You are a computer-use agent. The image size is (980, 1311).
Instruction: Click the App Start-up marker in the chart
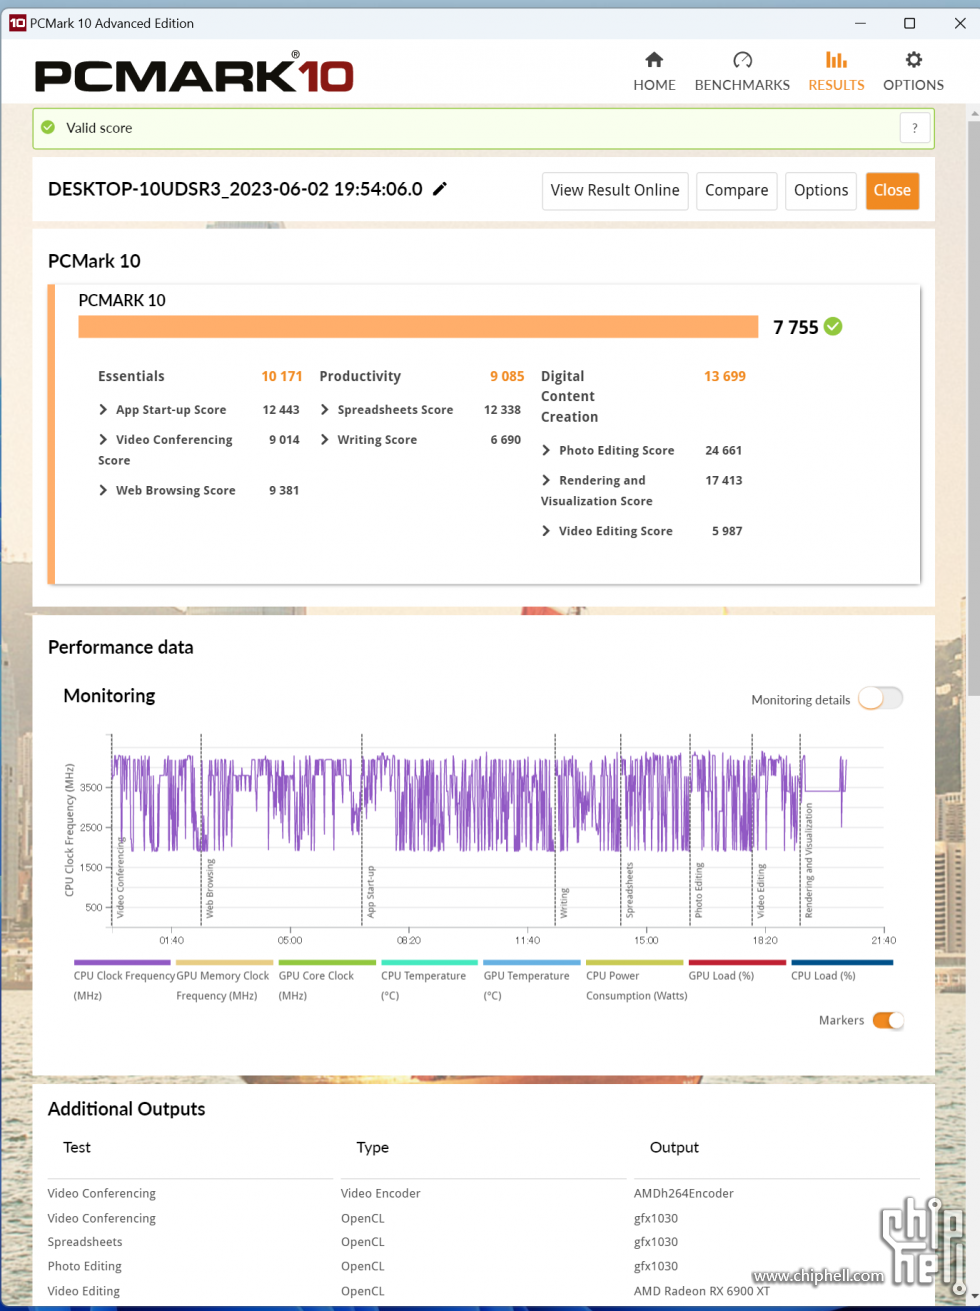(371, 892)
